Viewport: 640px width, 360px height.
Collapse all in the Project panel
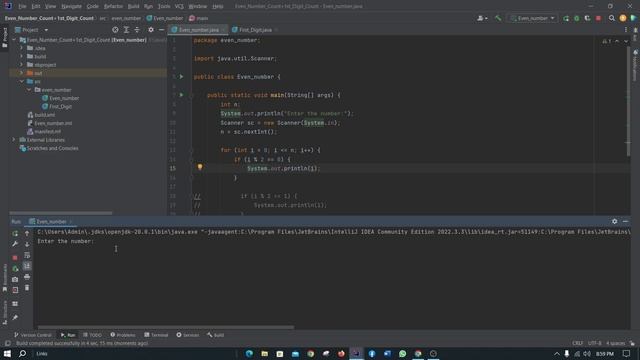point(137,30)
